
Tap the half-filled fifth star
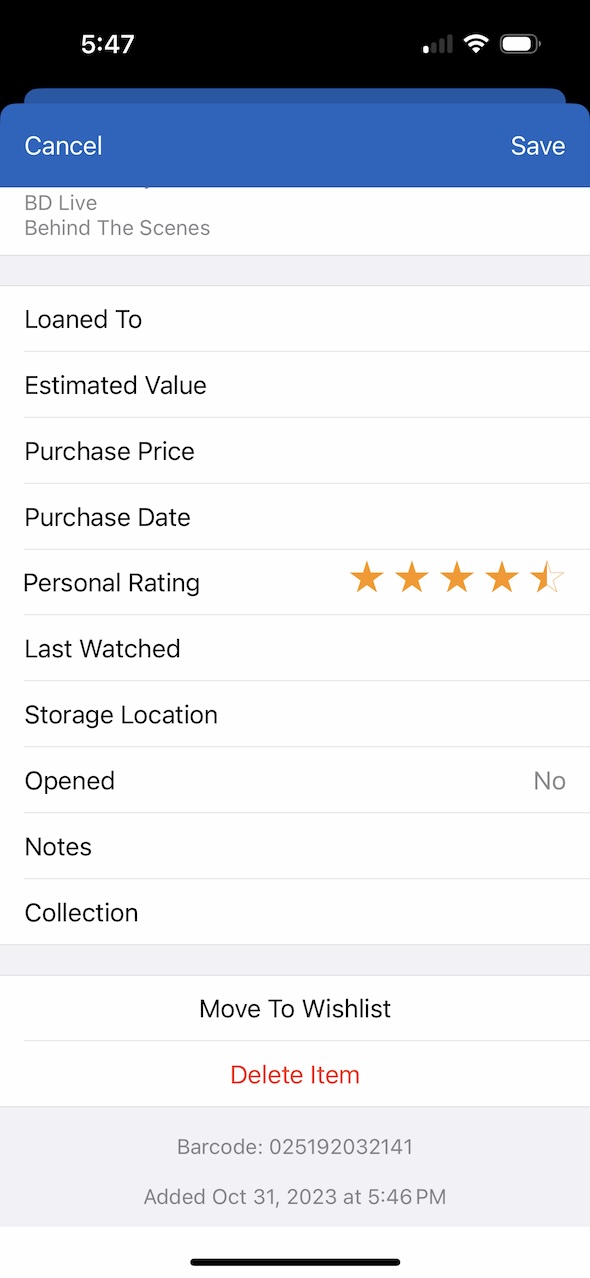[547, 578]
